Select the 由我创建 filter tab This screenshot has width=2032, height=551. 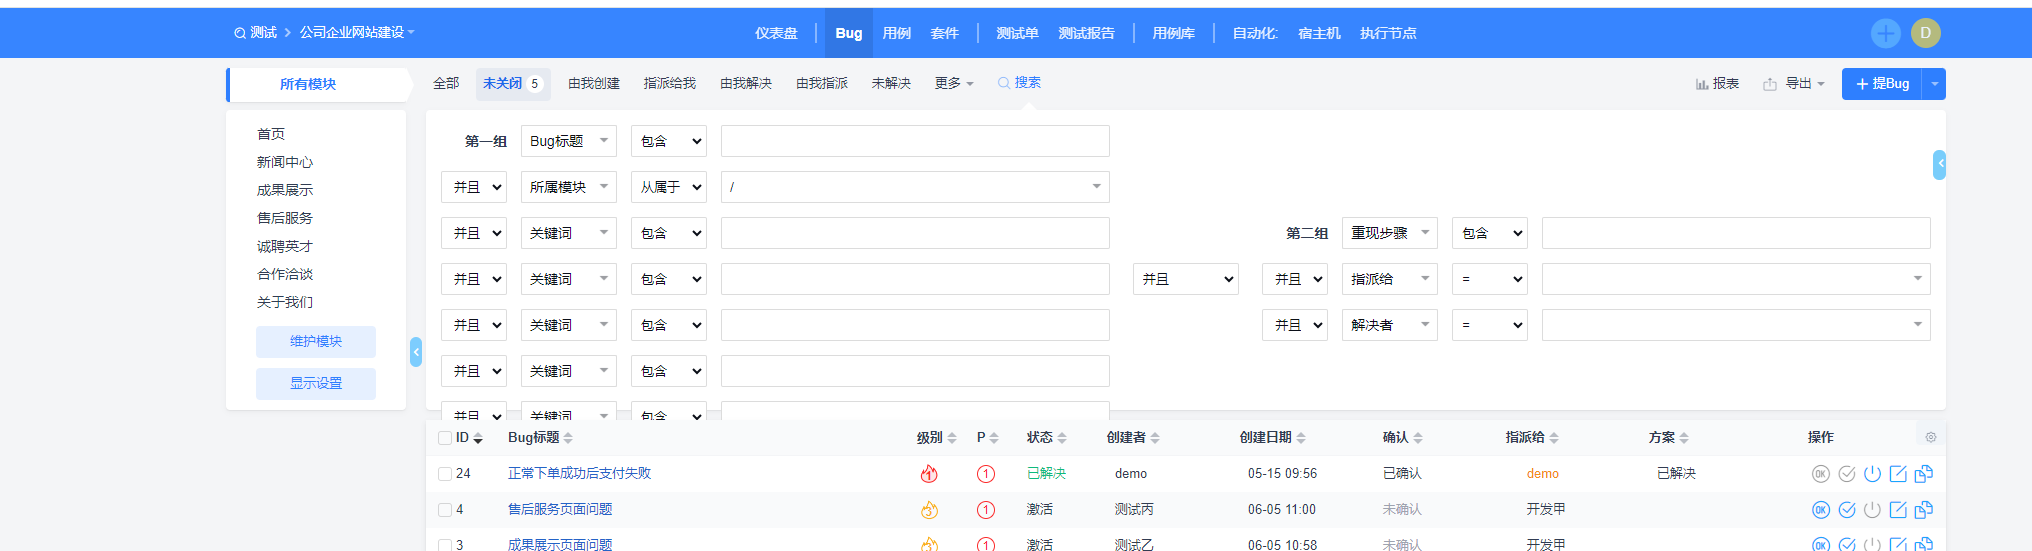tap(594, 84)
